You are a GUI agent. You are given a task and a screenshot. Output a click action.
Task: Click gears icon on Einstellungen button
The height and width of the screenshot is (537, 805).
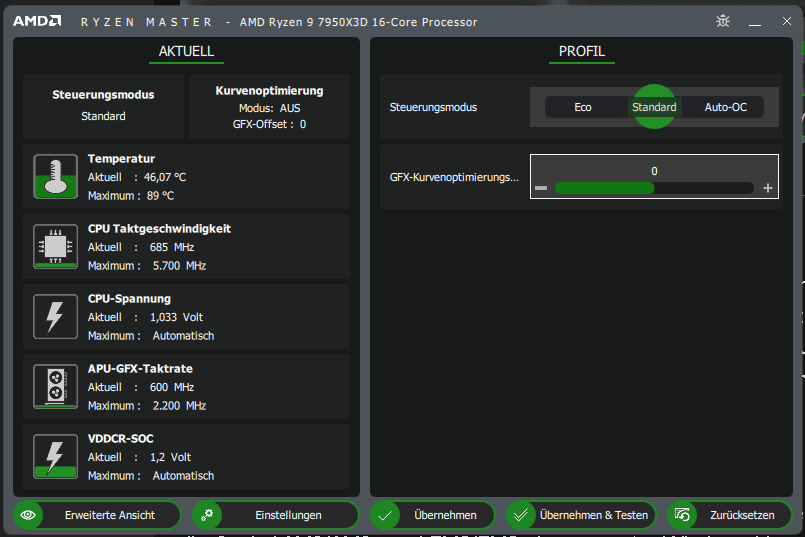coord(207,515)
